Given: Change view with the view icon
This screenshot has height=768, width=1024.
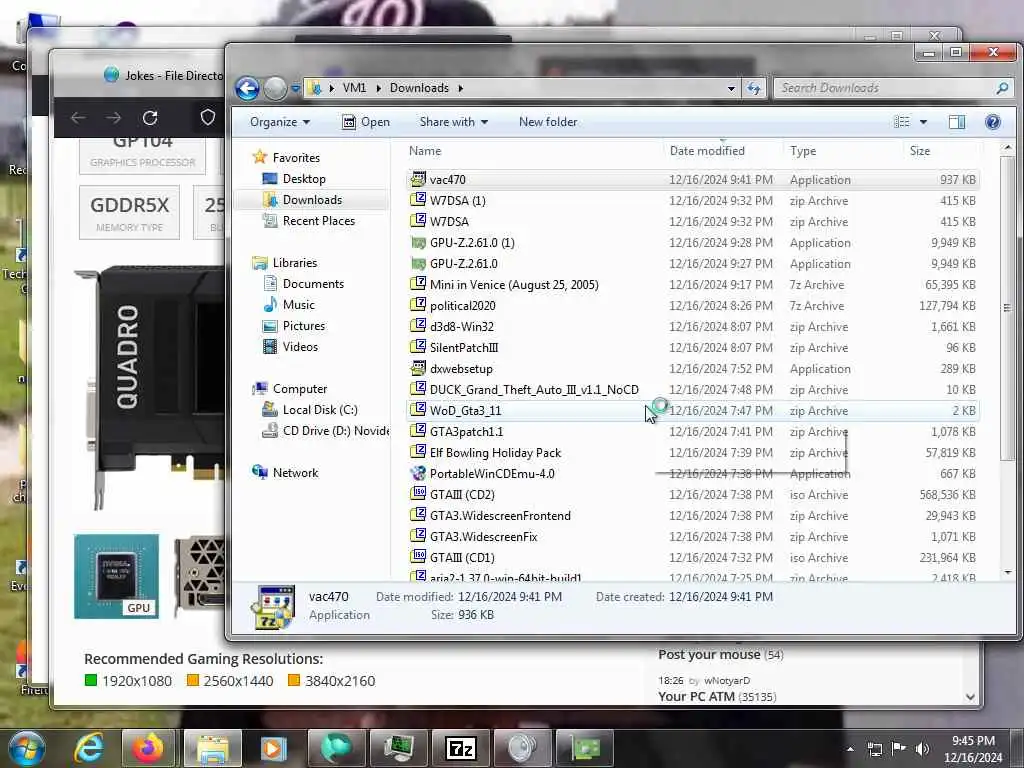Looking at the screenshot, I should pos(902,122).
